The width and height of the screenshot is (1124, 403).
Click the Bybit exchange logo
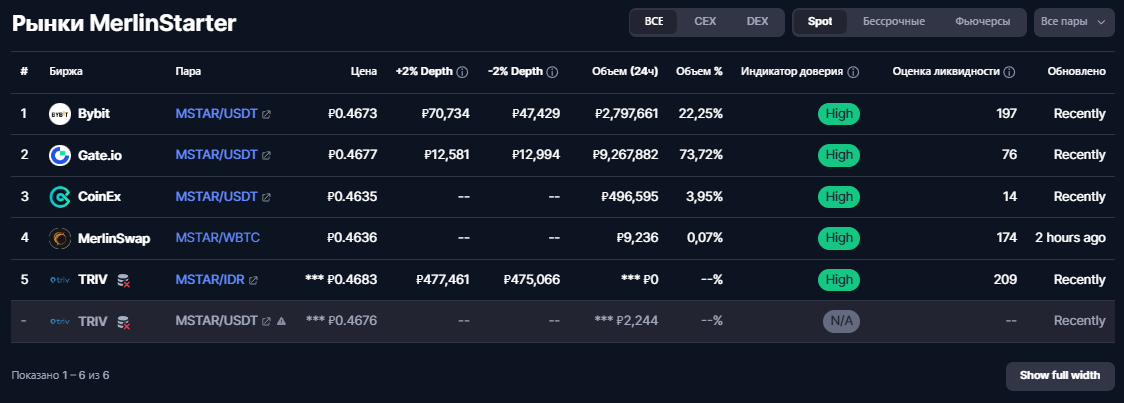pos(59,113)
